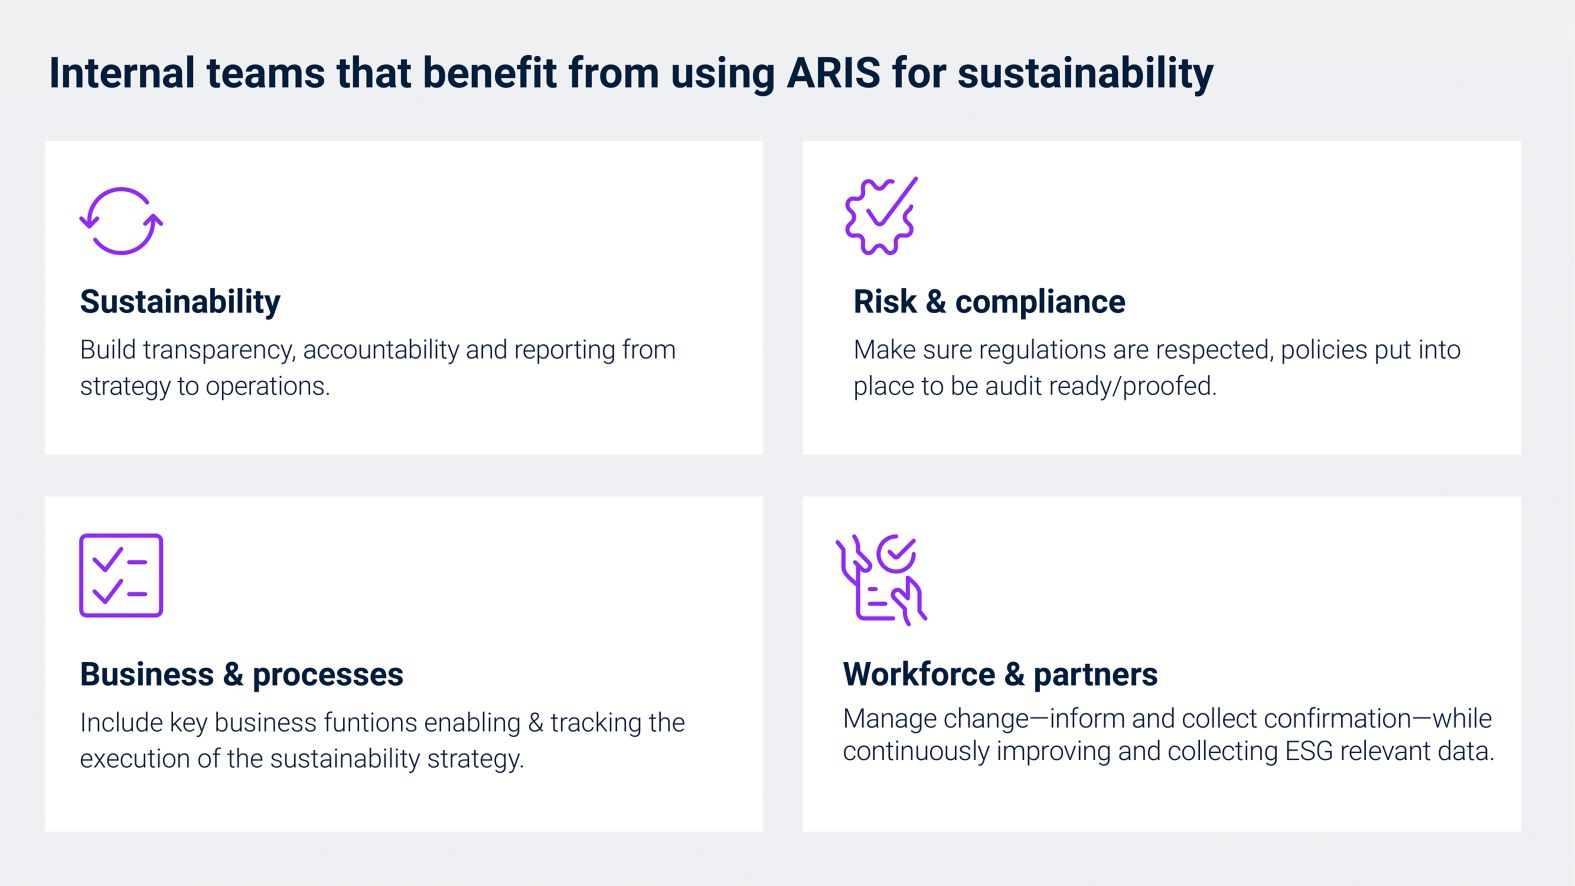
Task: Select the Sustainability heading
Action: click(180, 302)
